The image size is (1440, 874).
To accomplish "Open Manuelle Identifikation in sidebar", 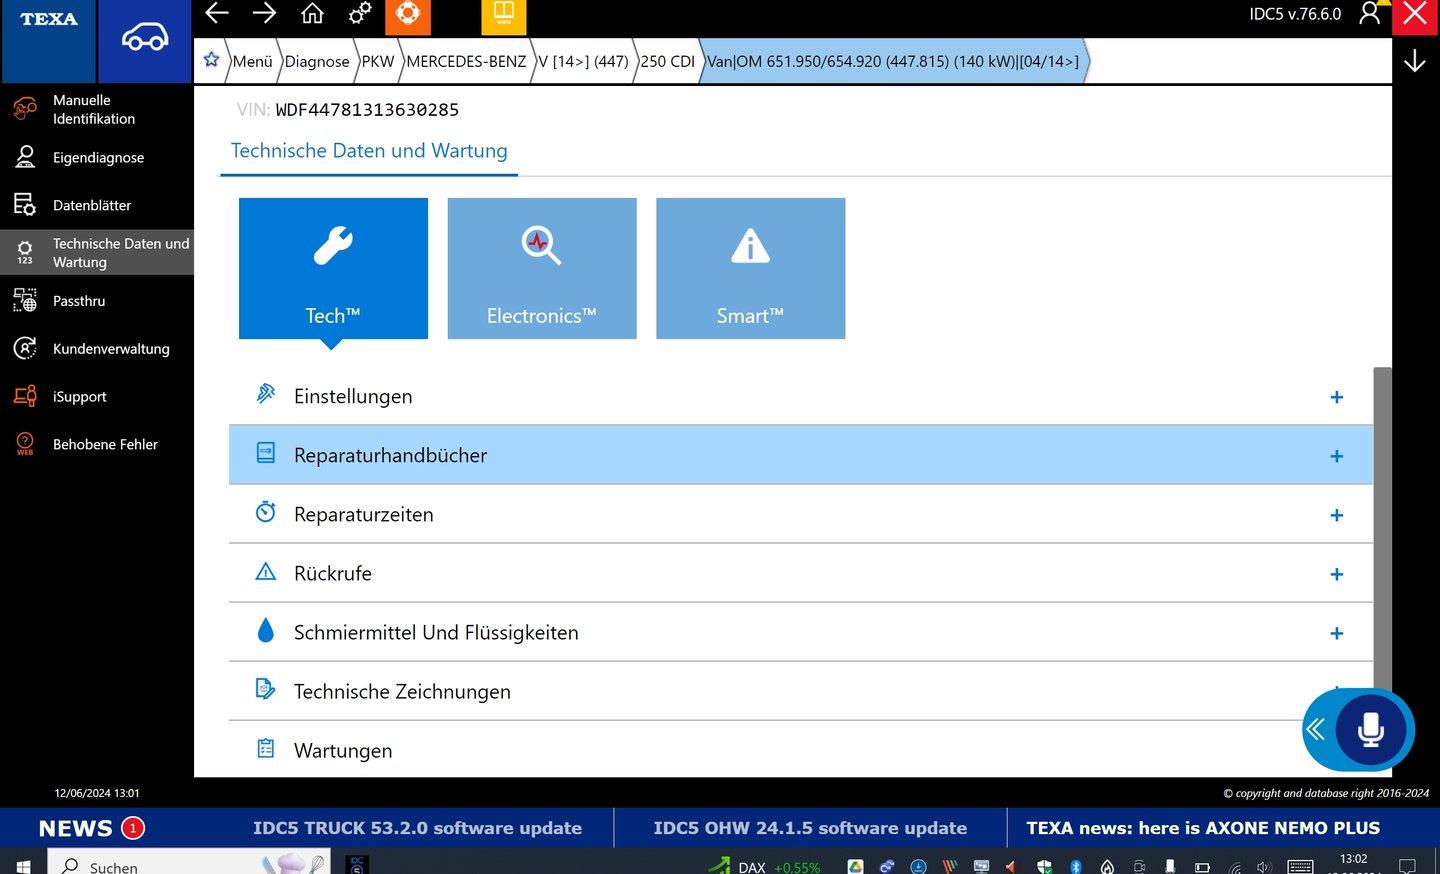I will click(97, 109).
